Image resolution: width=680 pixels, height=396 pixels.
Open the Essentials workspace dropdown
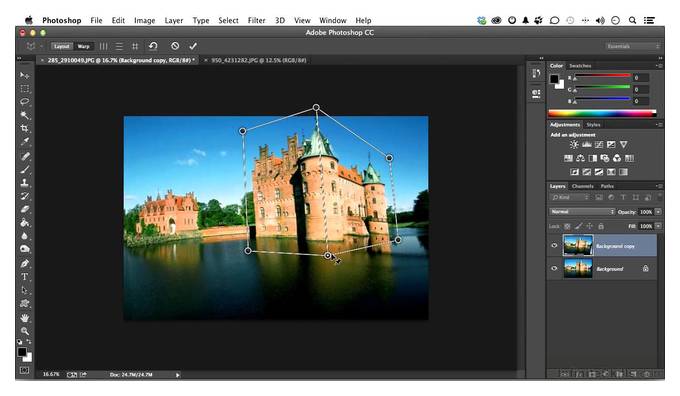click(x=633, y=46)
